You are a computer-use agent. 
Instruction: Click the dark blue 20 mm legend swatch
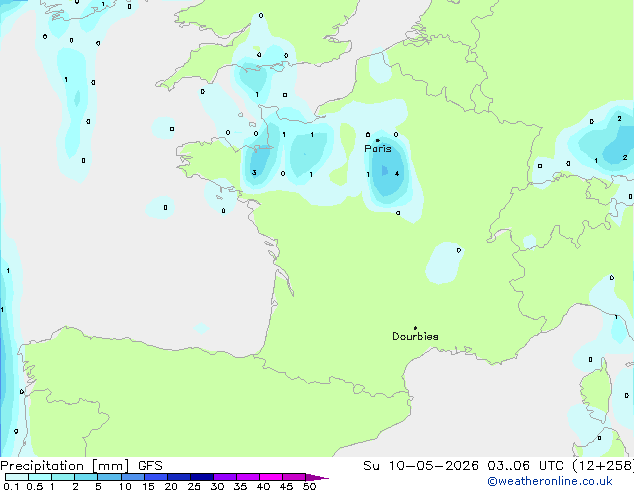coord(179,477)
